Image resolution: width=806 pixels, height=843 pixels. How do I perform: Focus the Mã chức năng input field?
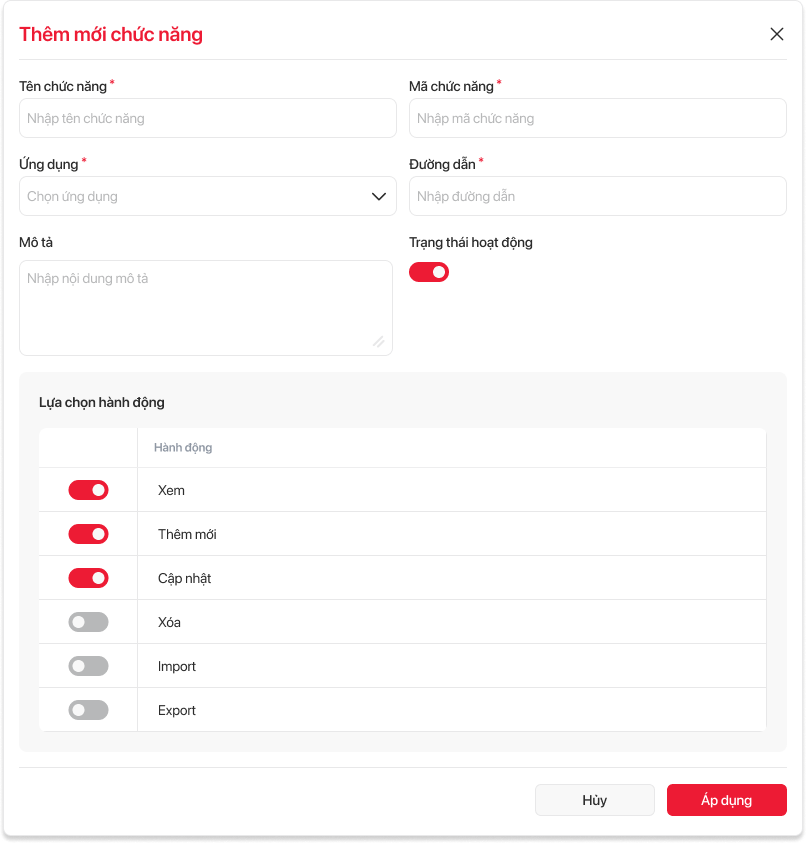(x=598, y=118)
